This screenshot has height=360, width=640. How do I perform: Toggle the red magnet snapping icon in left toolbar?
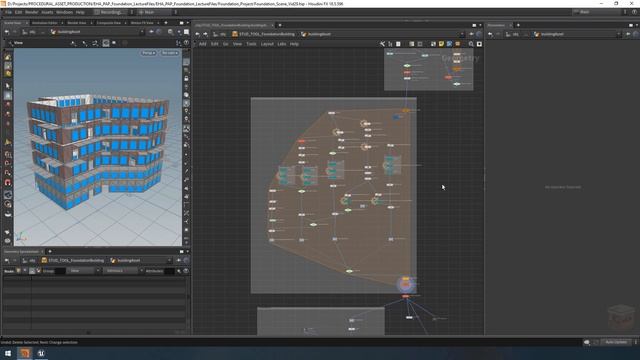(x=8, y=183)
